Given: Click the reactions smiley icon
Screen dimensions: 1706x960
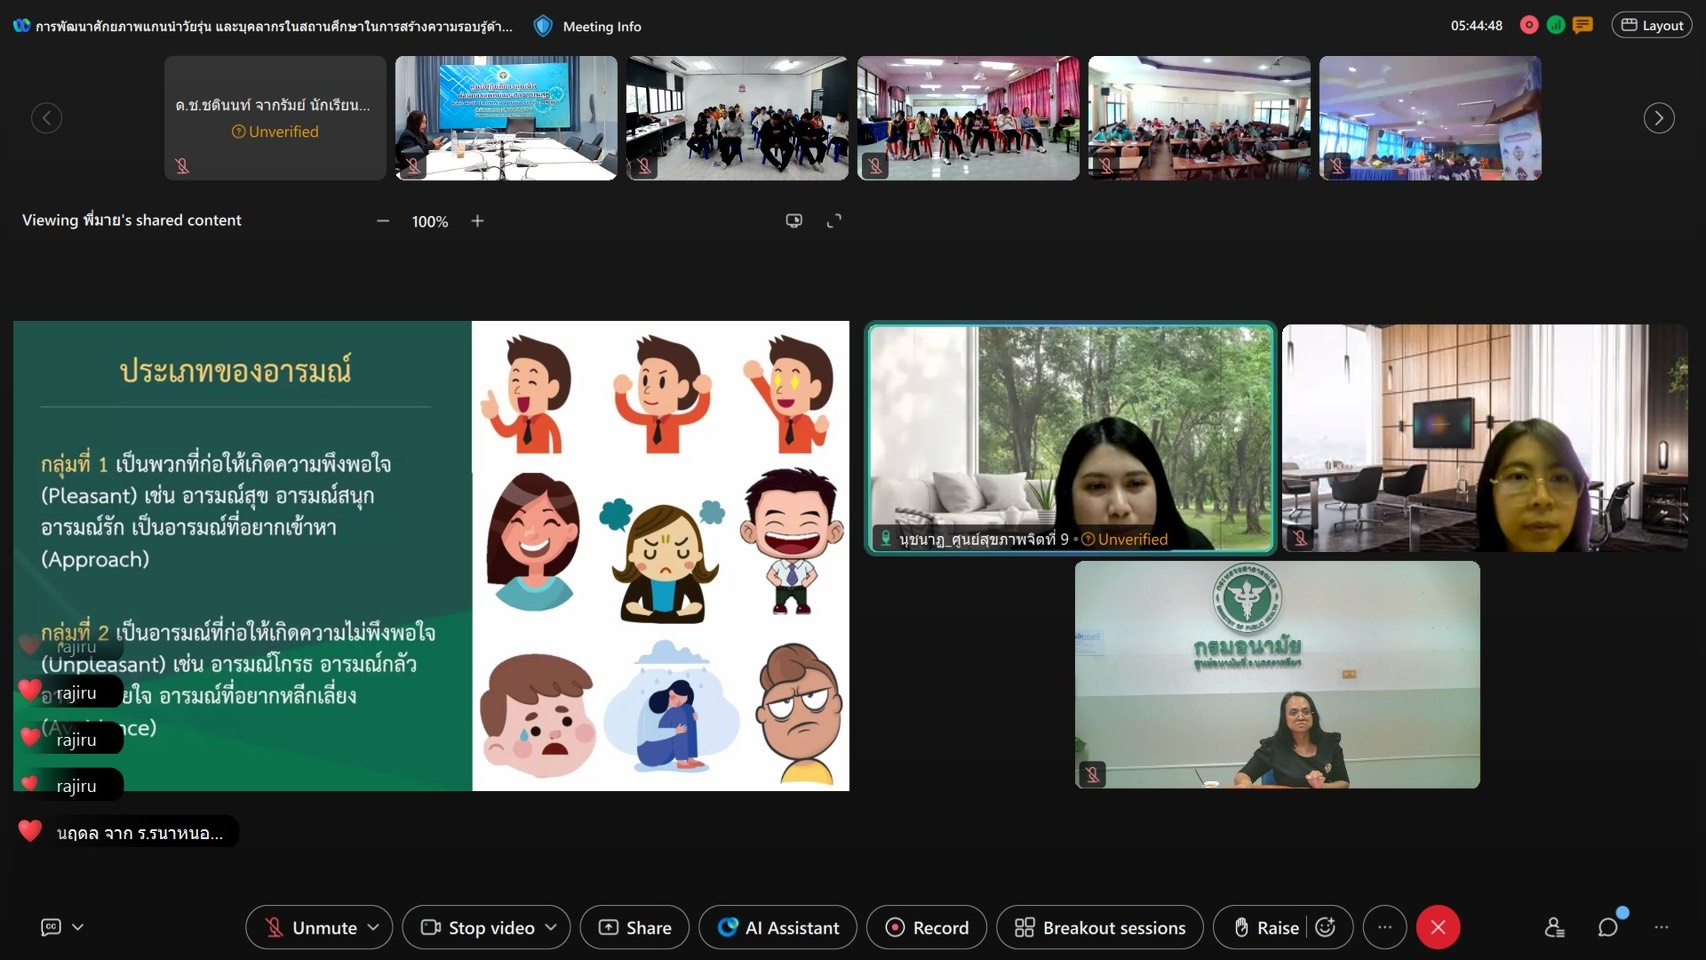Looking at the screenshot, I should tap(1326, 928).
